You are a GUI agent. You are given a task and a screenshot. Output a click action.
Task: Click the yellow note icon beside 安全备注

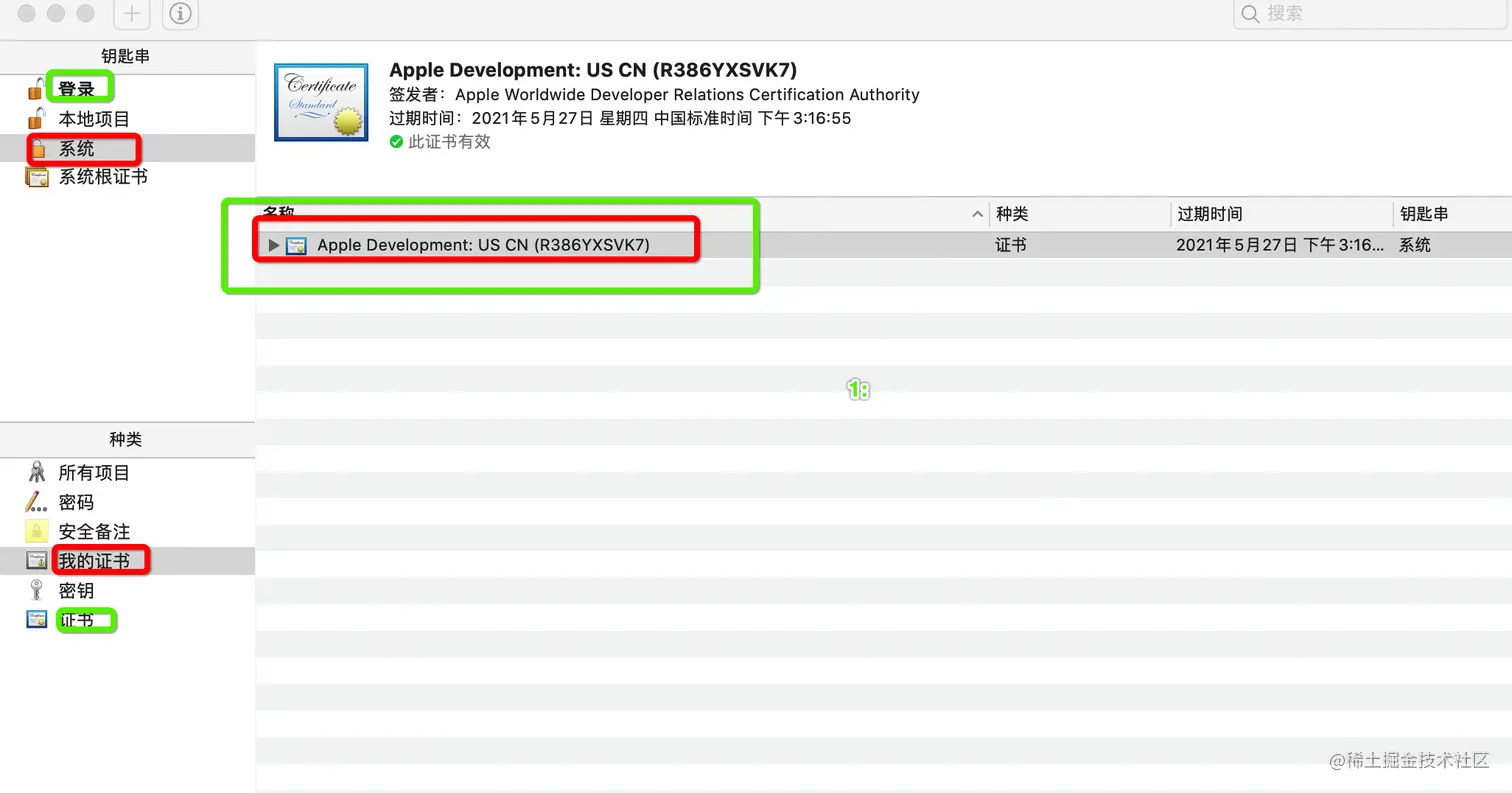[37, 531]
